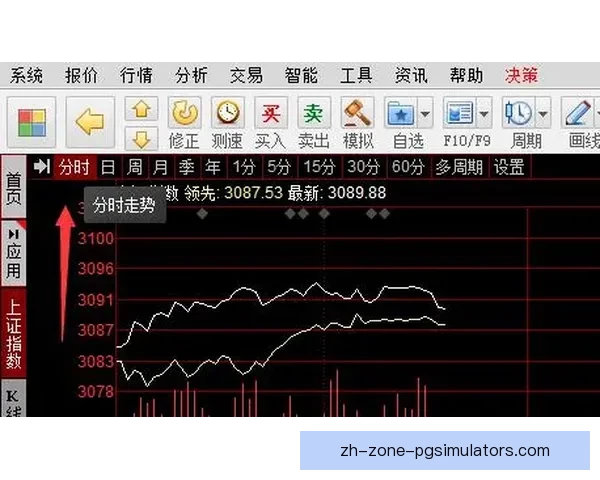
Task: Click the 3100 price axis label
Action: [96, 239]
